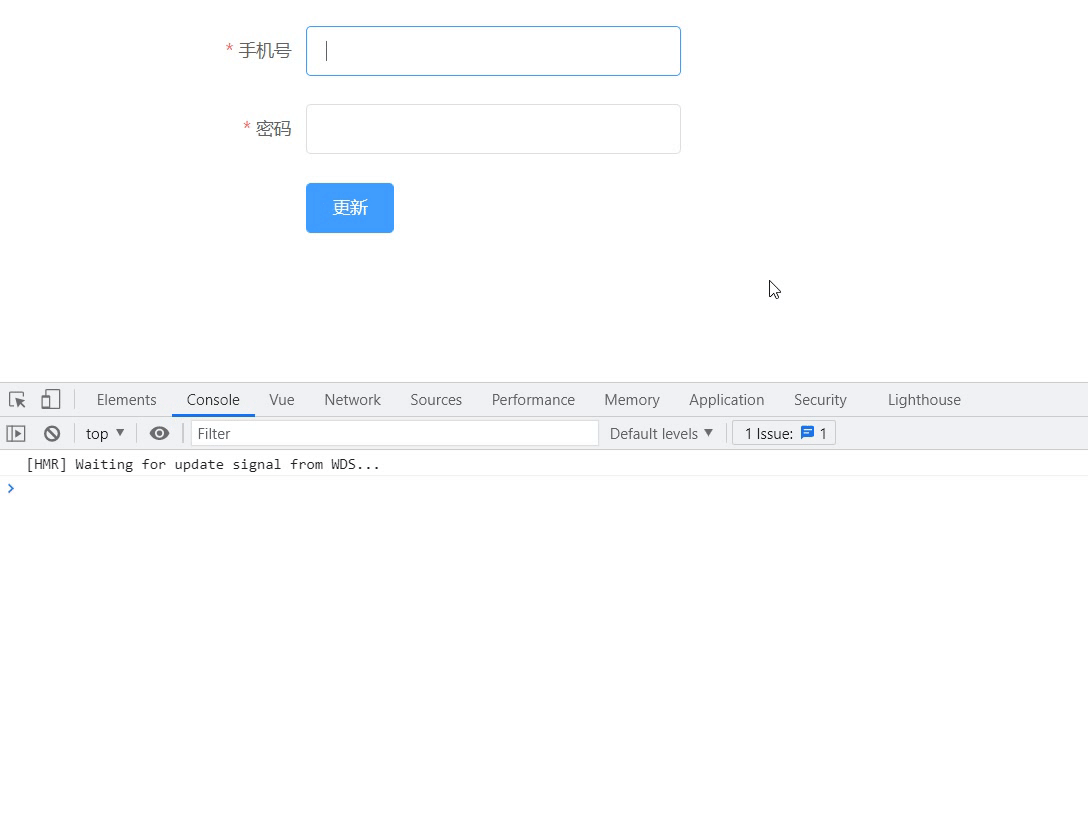Open the Security tab
Viewport: 1088px width, 834px height.
pyautogui.click(x=820, y=400)
